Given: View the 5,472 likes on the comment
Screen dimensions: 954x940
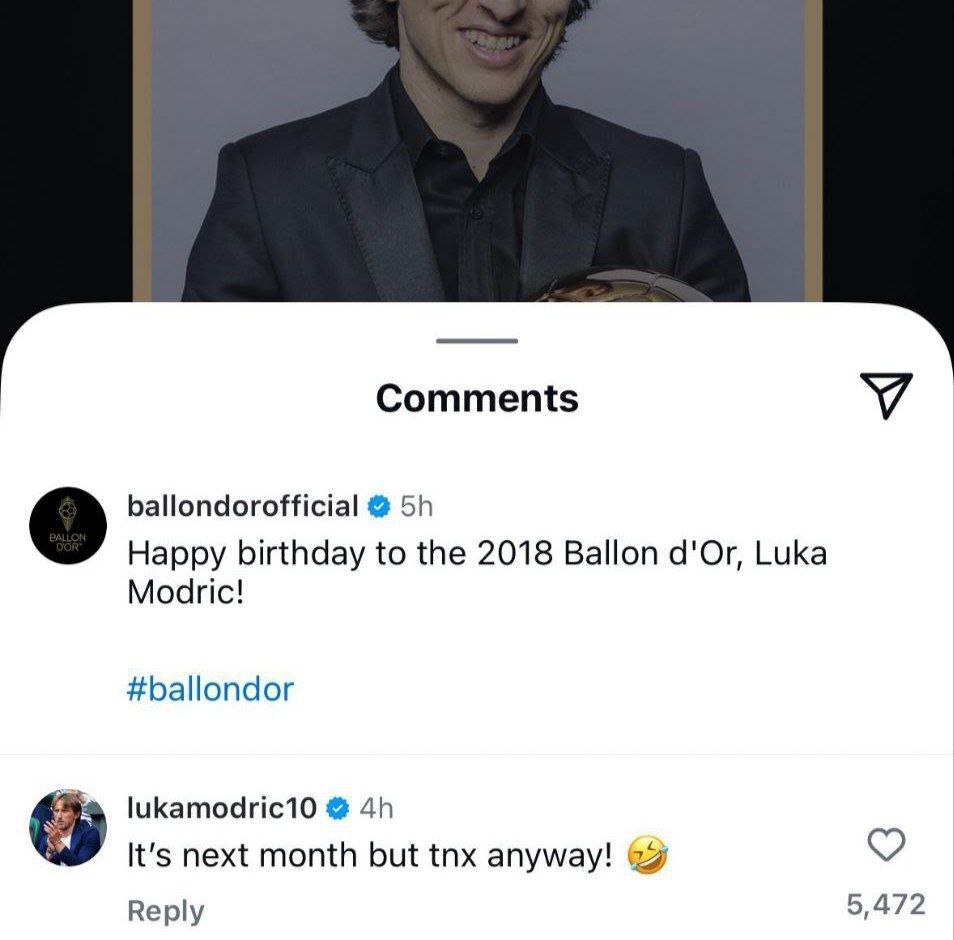Looking at the screenshot, I should 885,905.
